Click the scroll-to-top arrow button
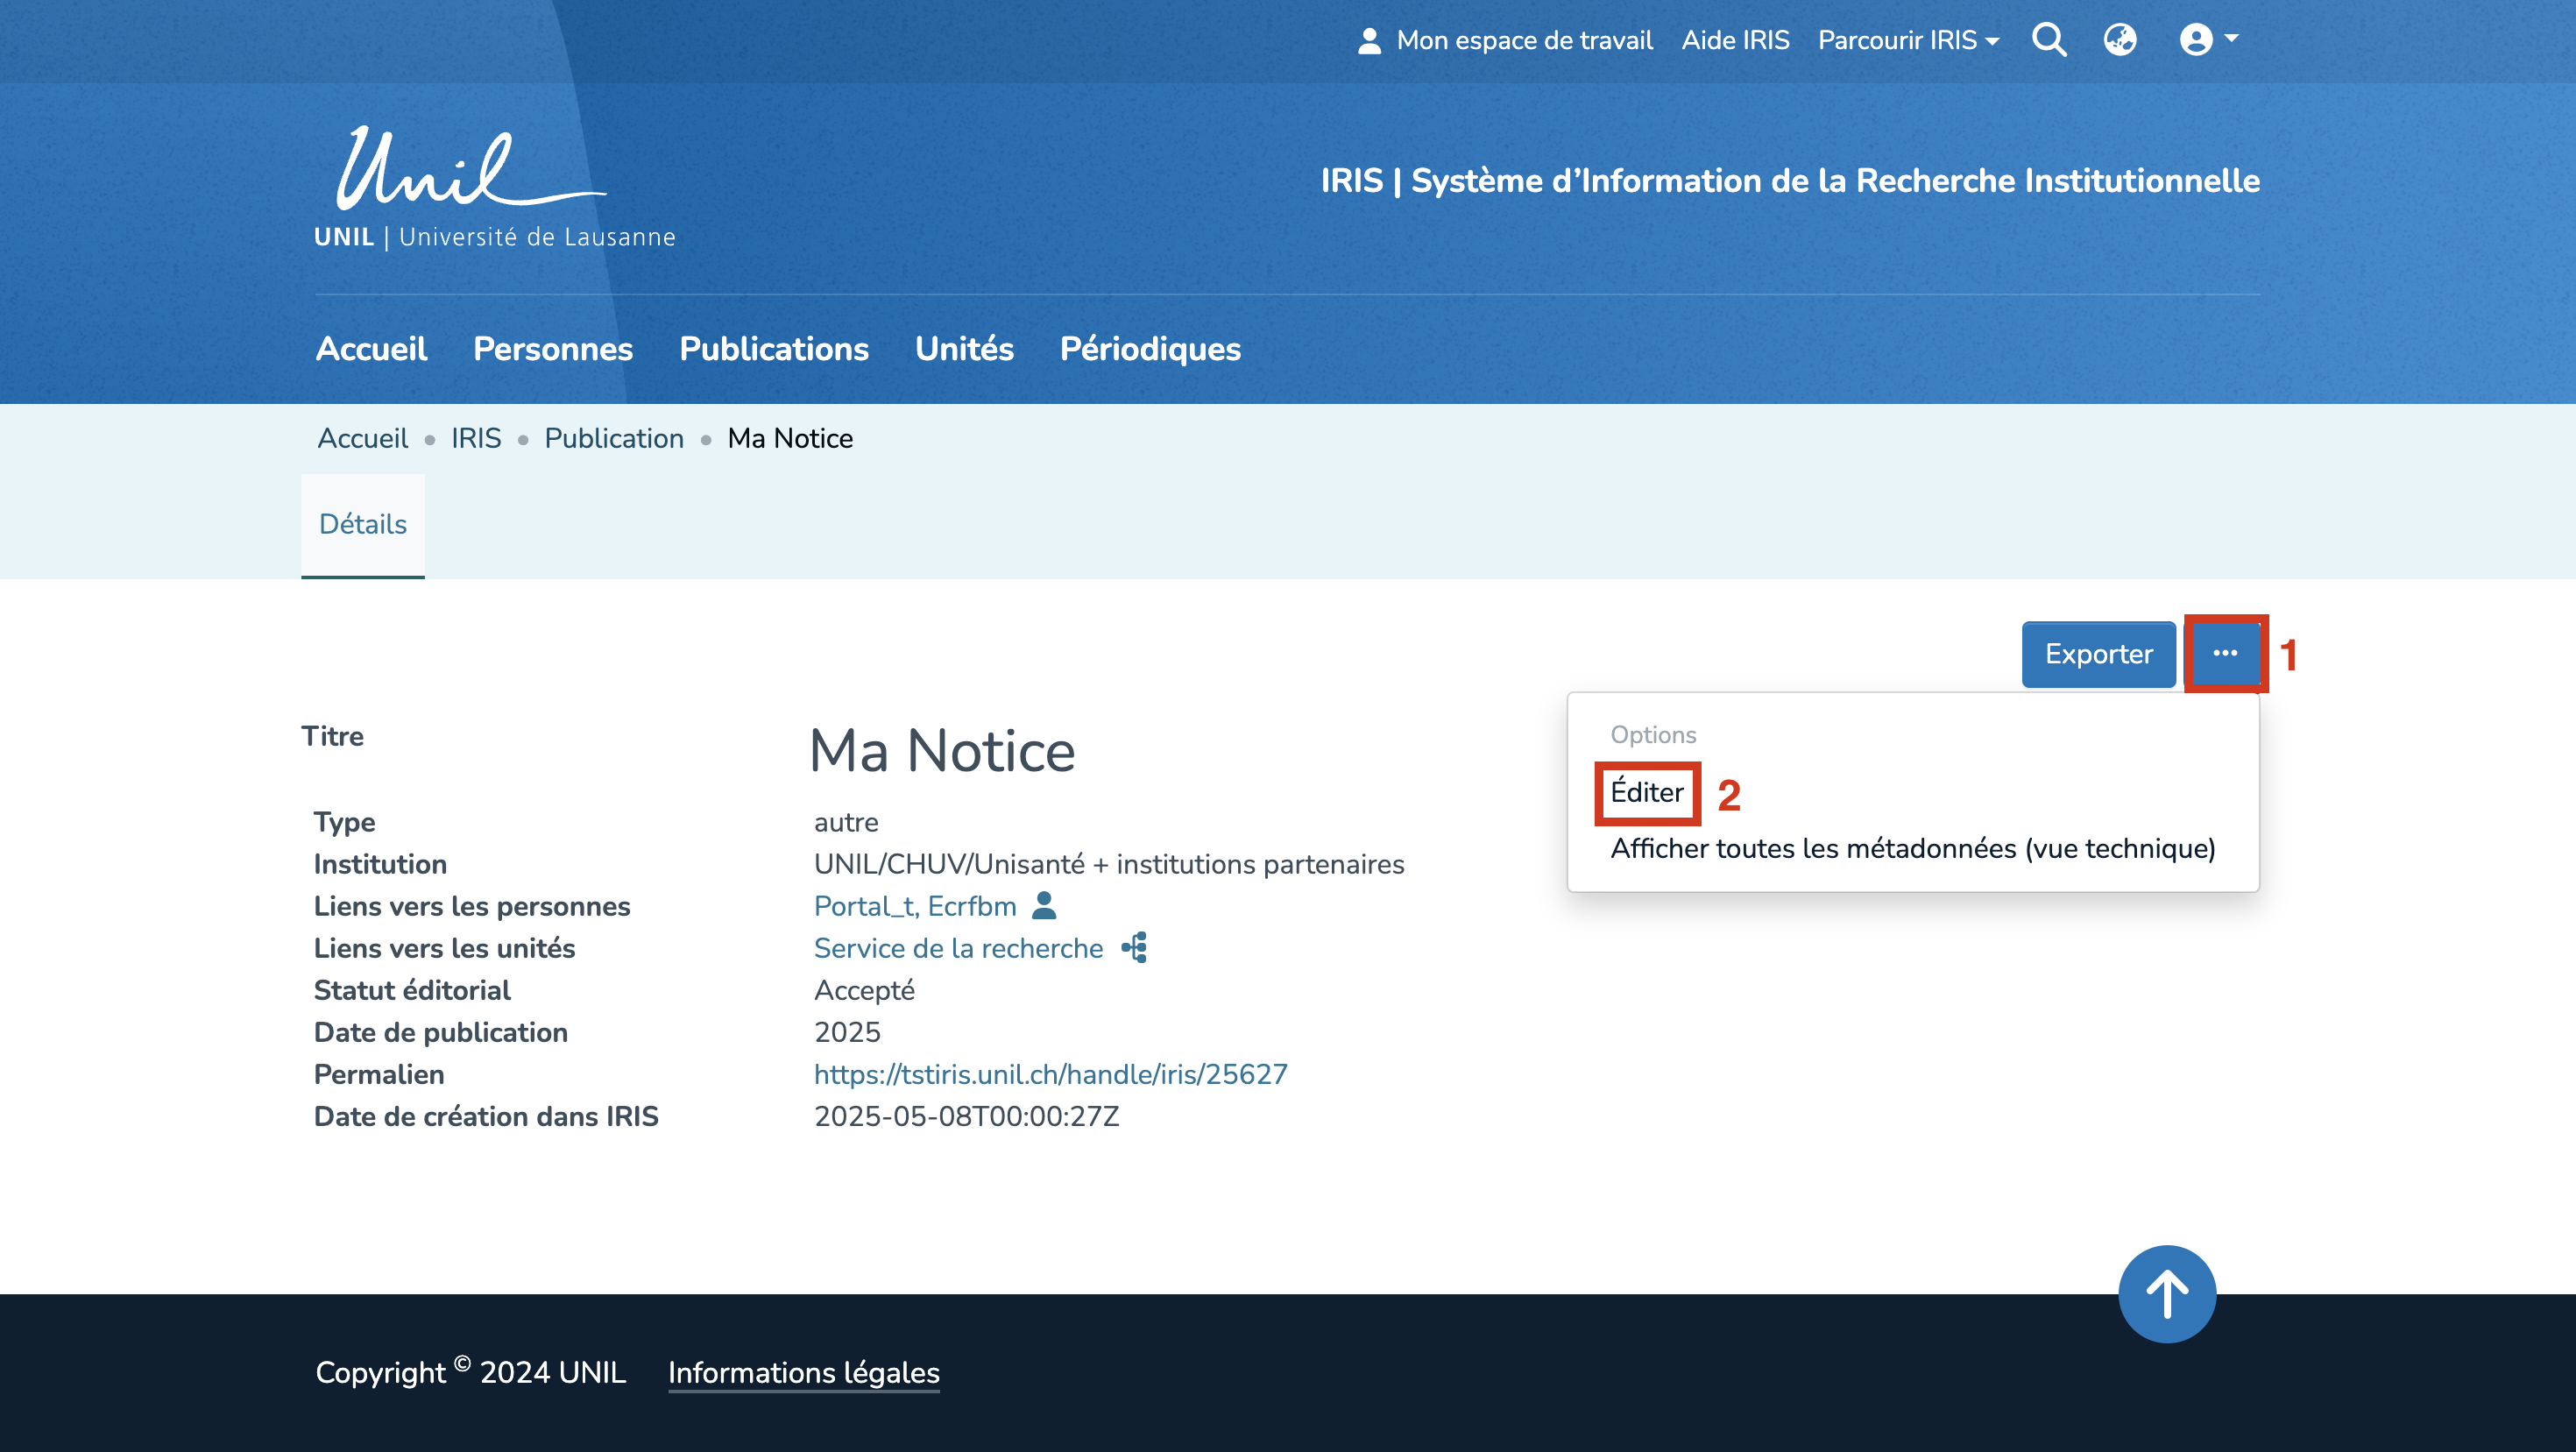2576x1452 pixels. 2166,1293
